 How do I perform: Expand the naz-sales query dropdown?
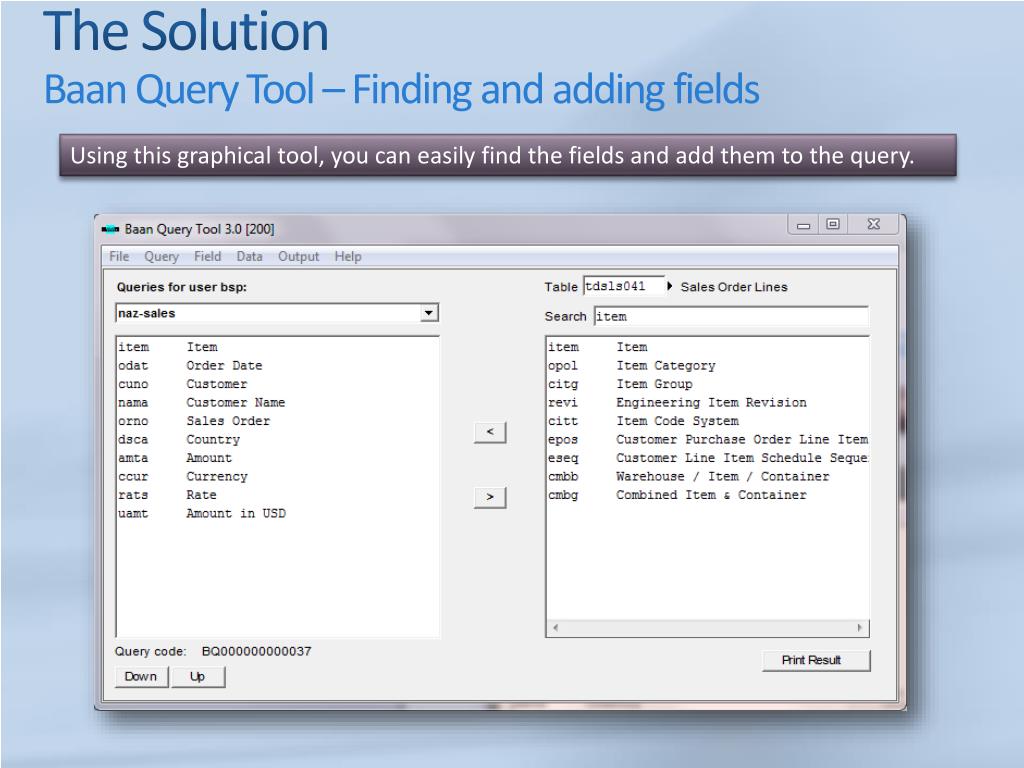pyautogui.click(x=428, y=313)
